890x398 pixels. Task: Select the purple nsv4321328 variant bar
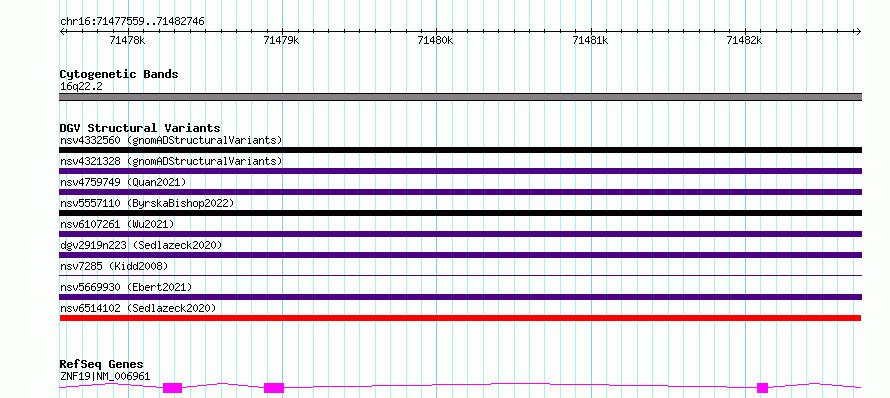click(460, 171)
